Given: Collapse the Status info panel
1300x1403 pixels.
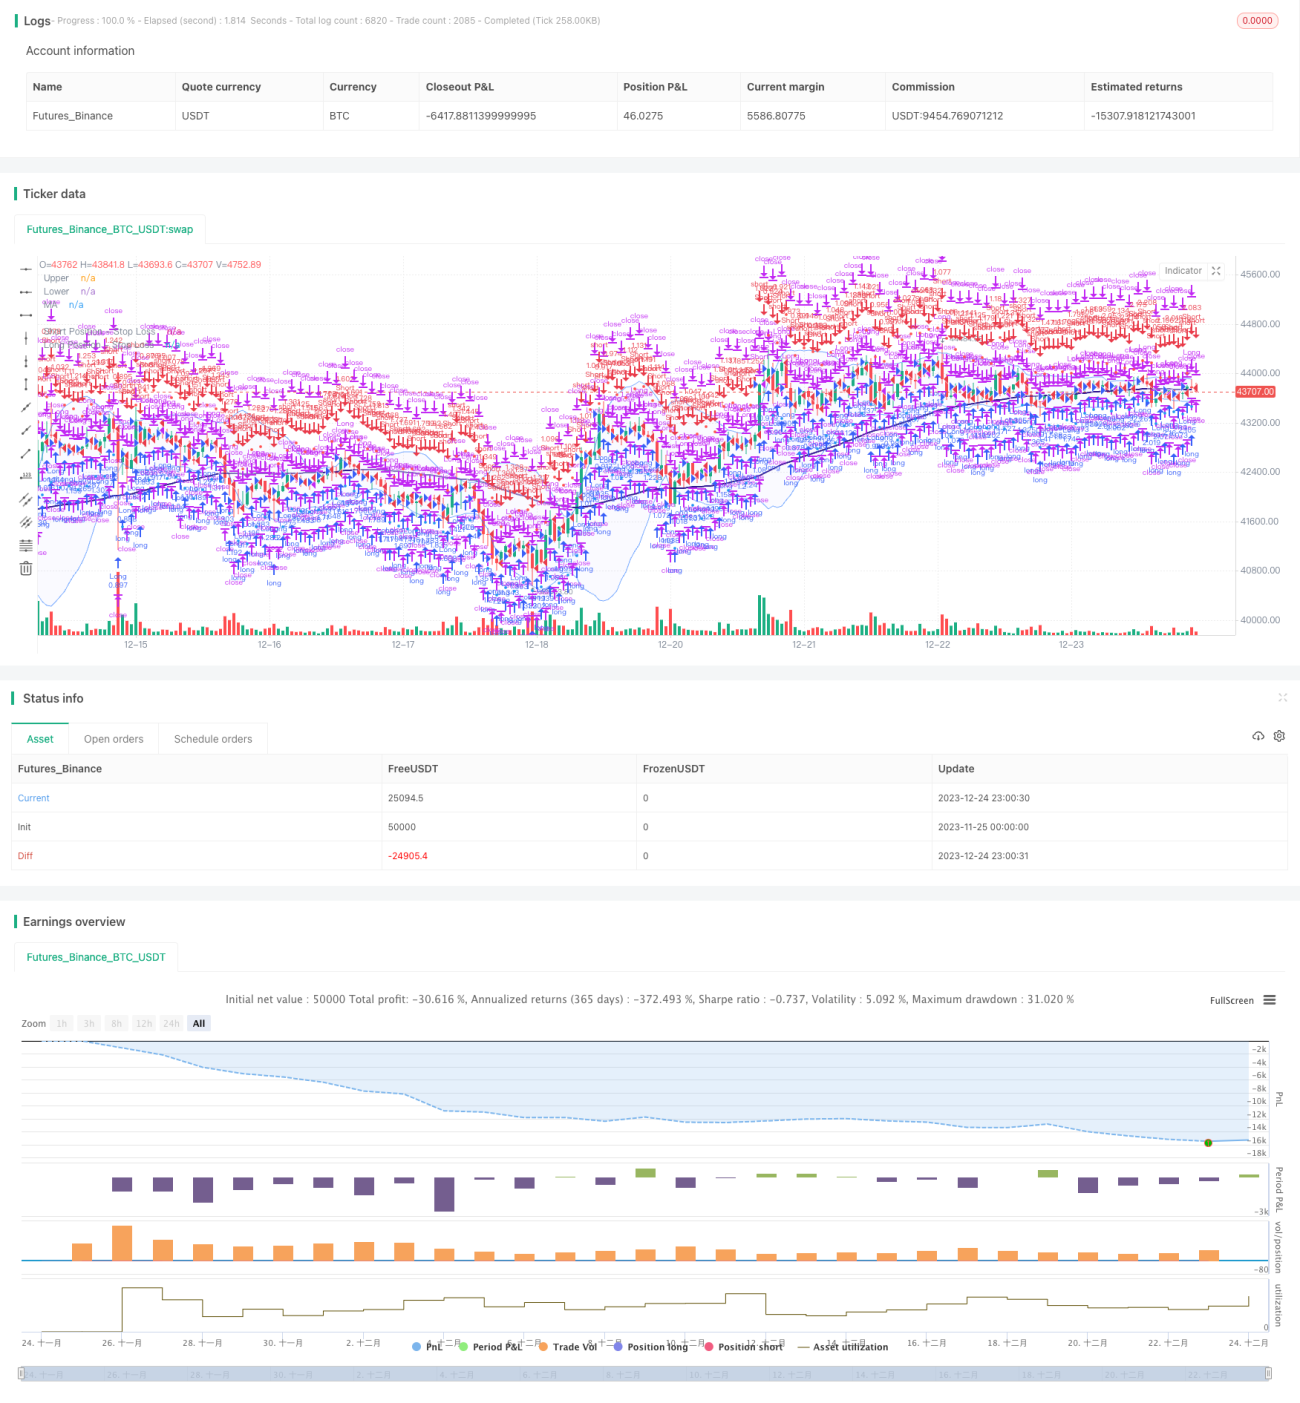Looking at the screenshot, I should 1282,698.
